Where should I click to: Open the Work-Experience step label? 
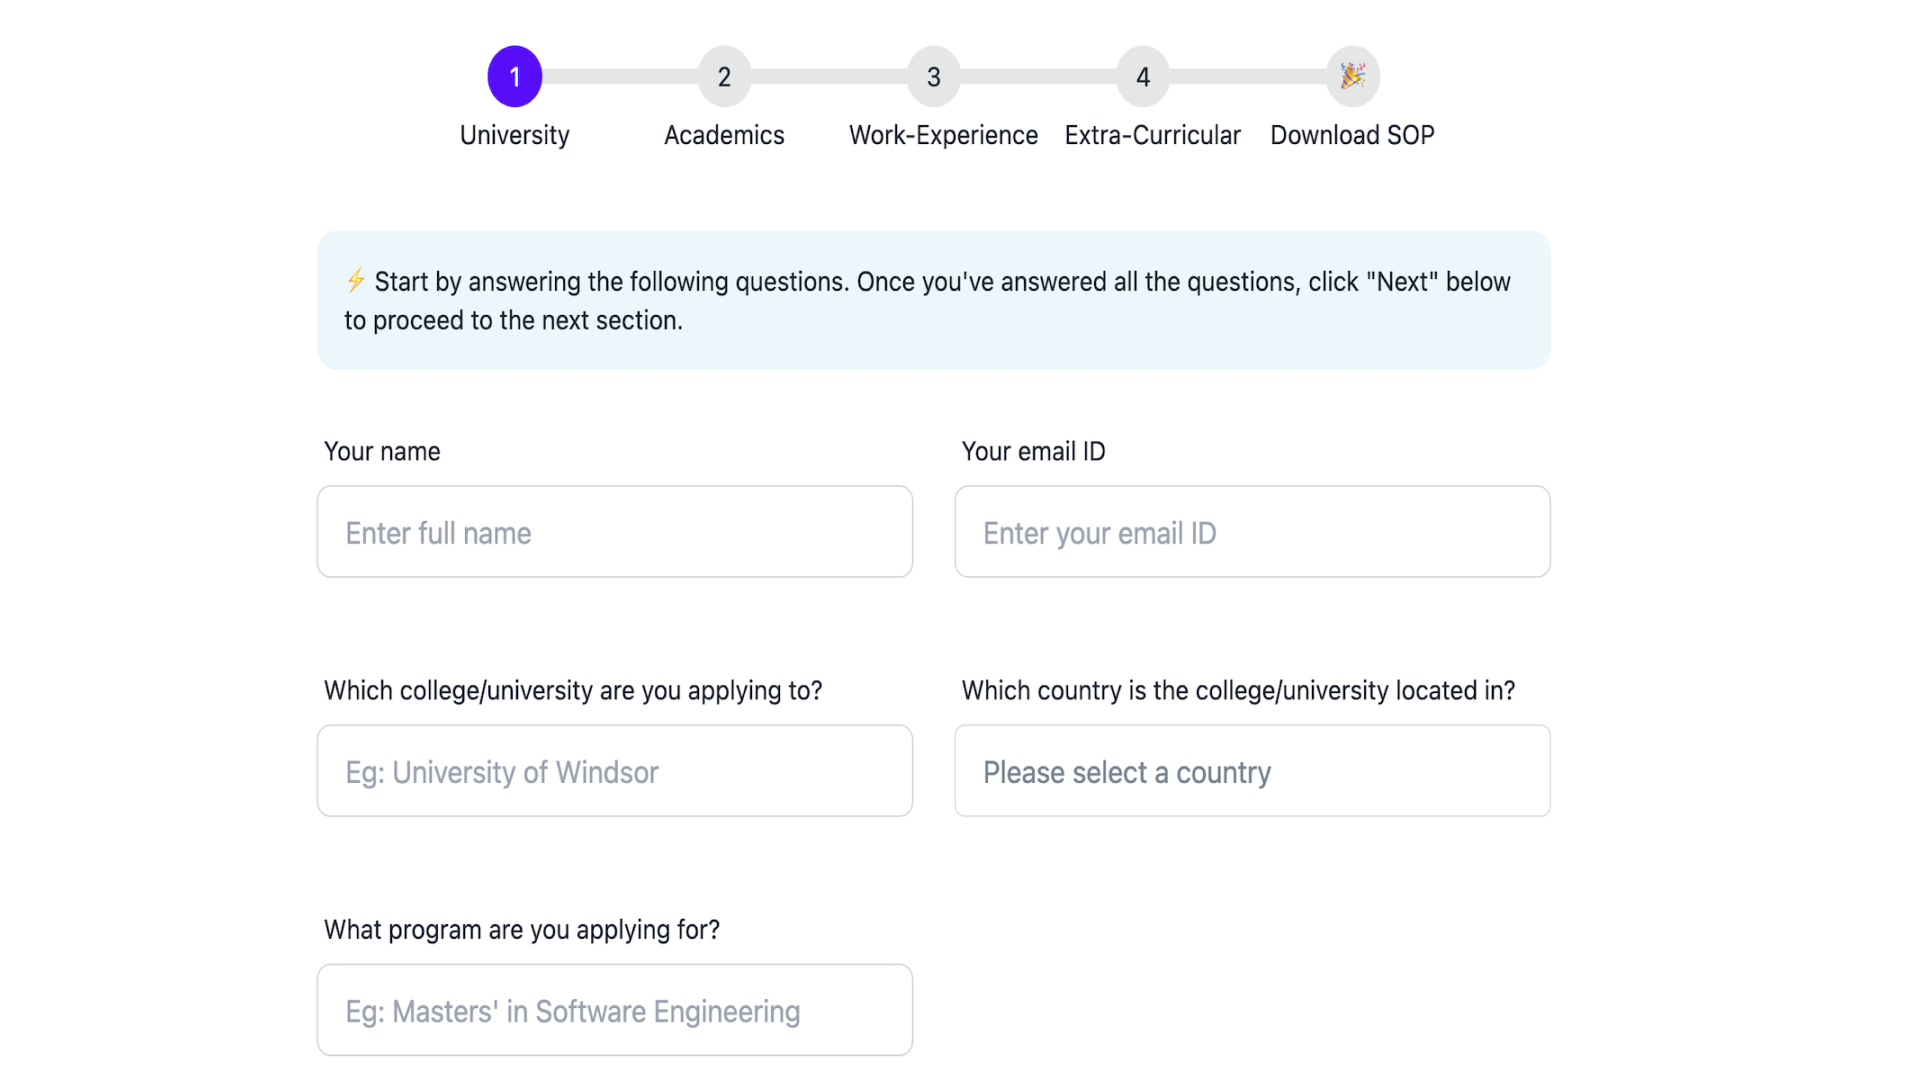coord(943,135)
